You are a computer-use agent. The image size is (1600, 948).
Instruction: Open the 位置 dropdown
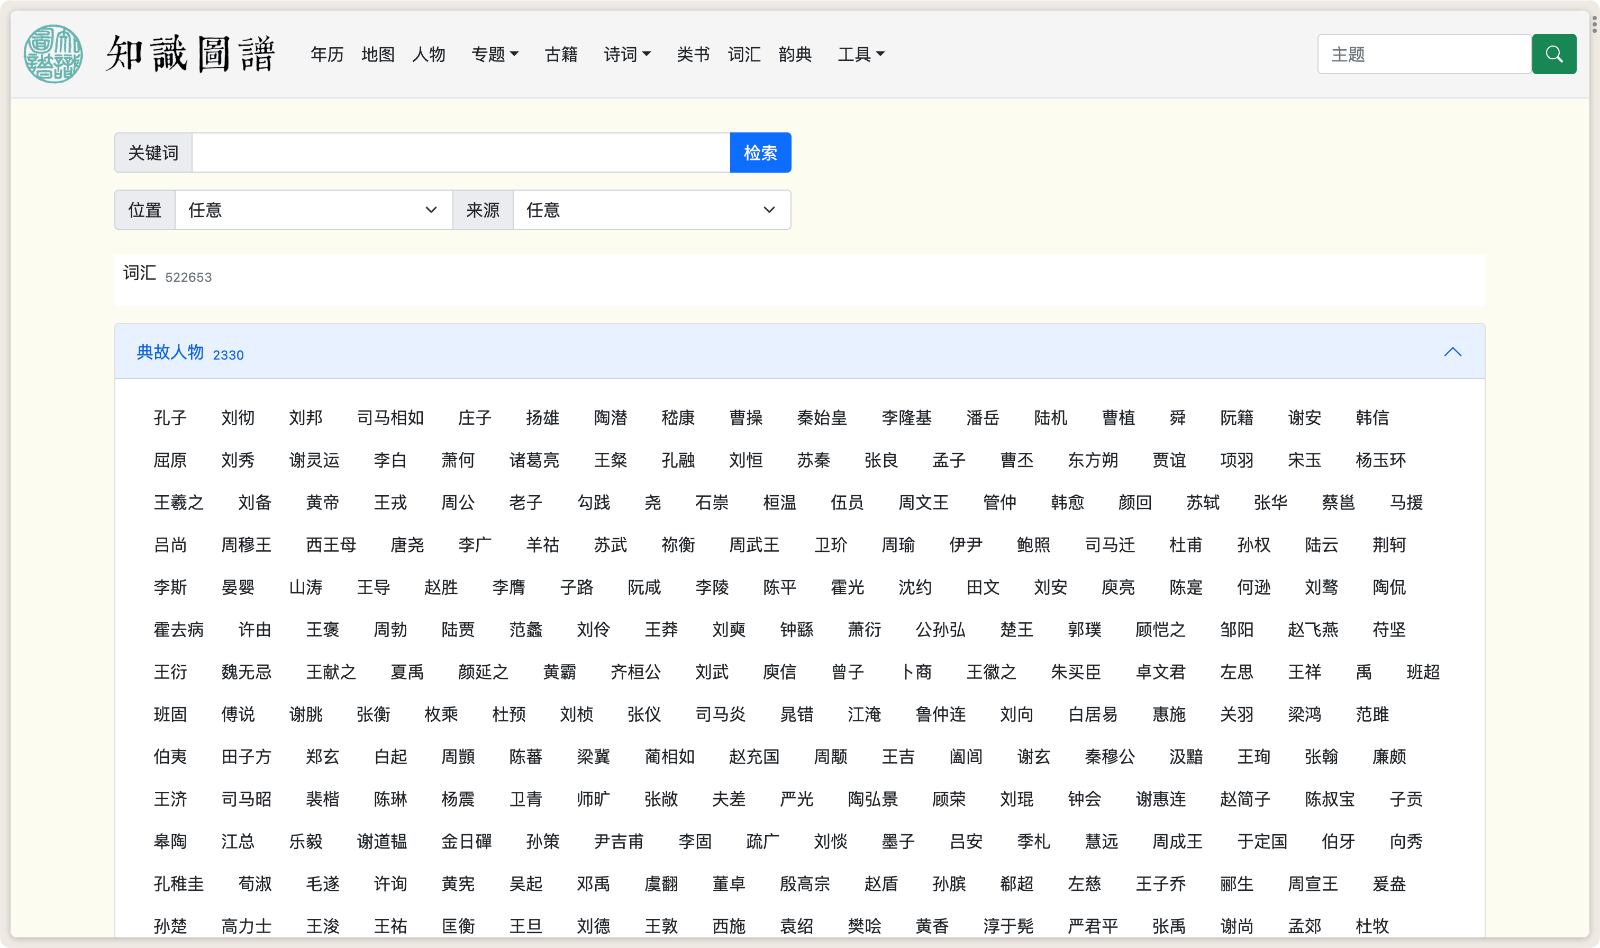point(313,210)
